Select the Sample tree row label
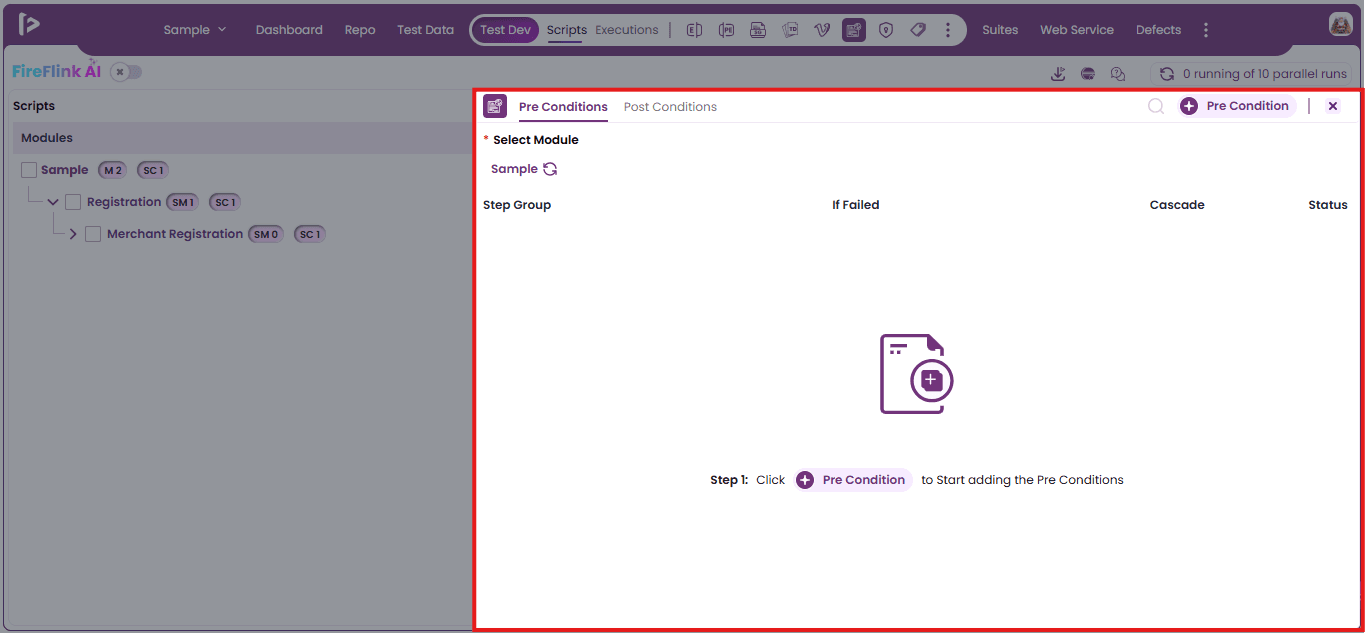The height and width of the screenshot is (633, 1365). click(x=64, y=170)
